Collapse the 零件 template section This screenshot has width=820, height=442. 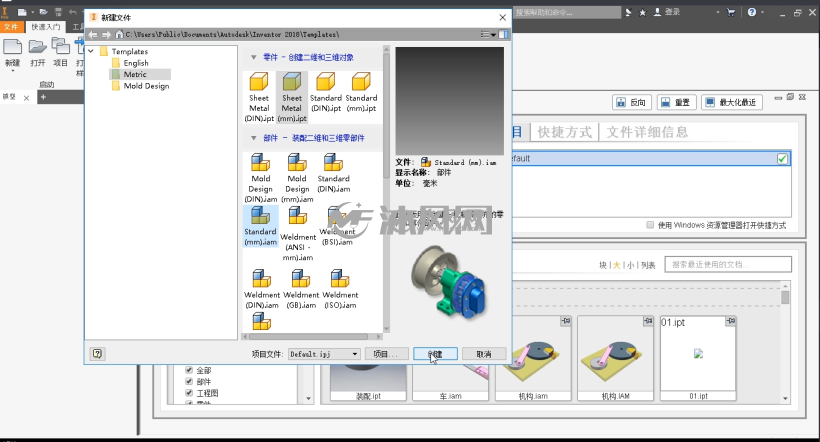[x=254, y=58]
